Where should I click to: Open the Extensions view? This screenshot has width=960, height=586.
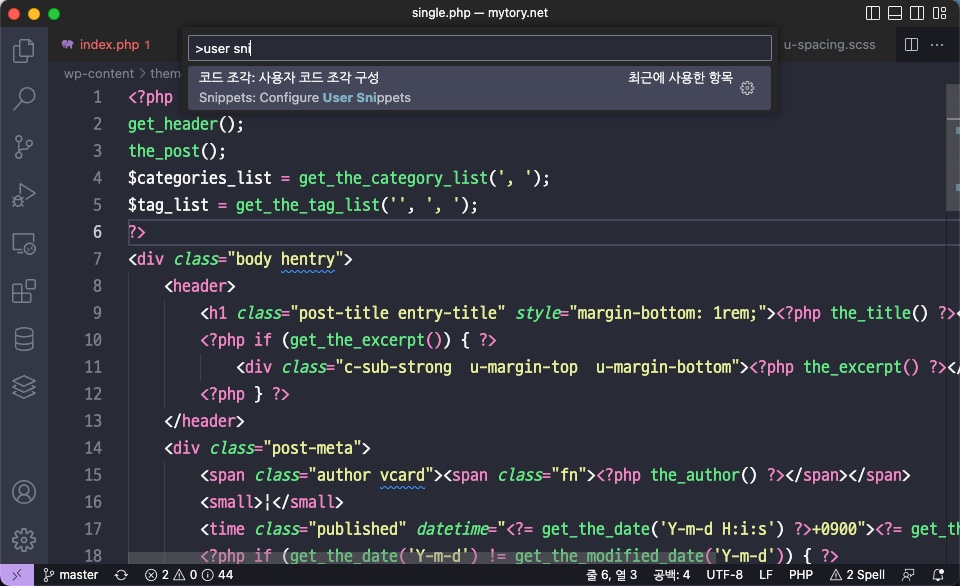tap(24, 291)
